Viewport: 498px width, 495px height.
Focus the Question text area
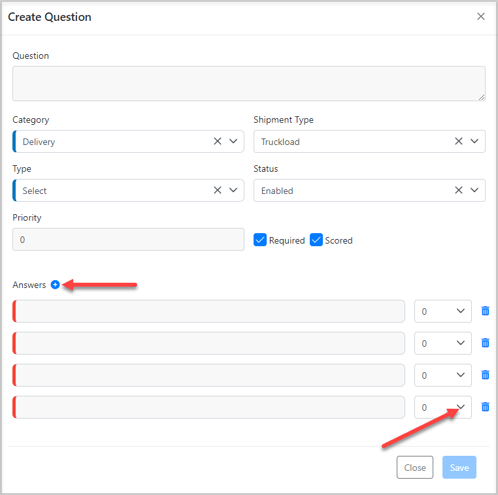pos(249,83)
